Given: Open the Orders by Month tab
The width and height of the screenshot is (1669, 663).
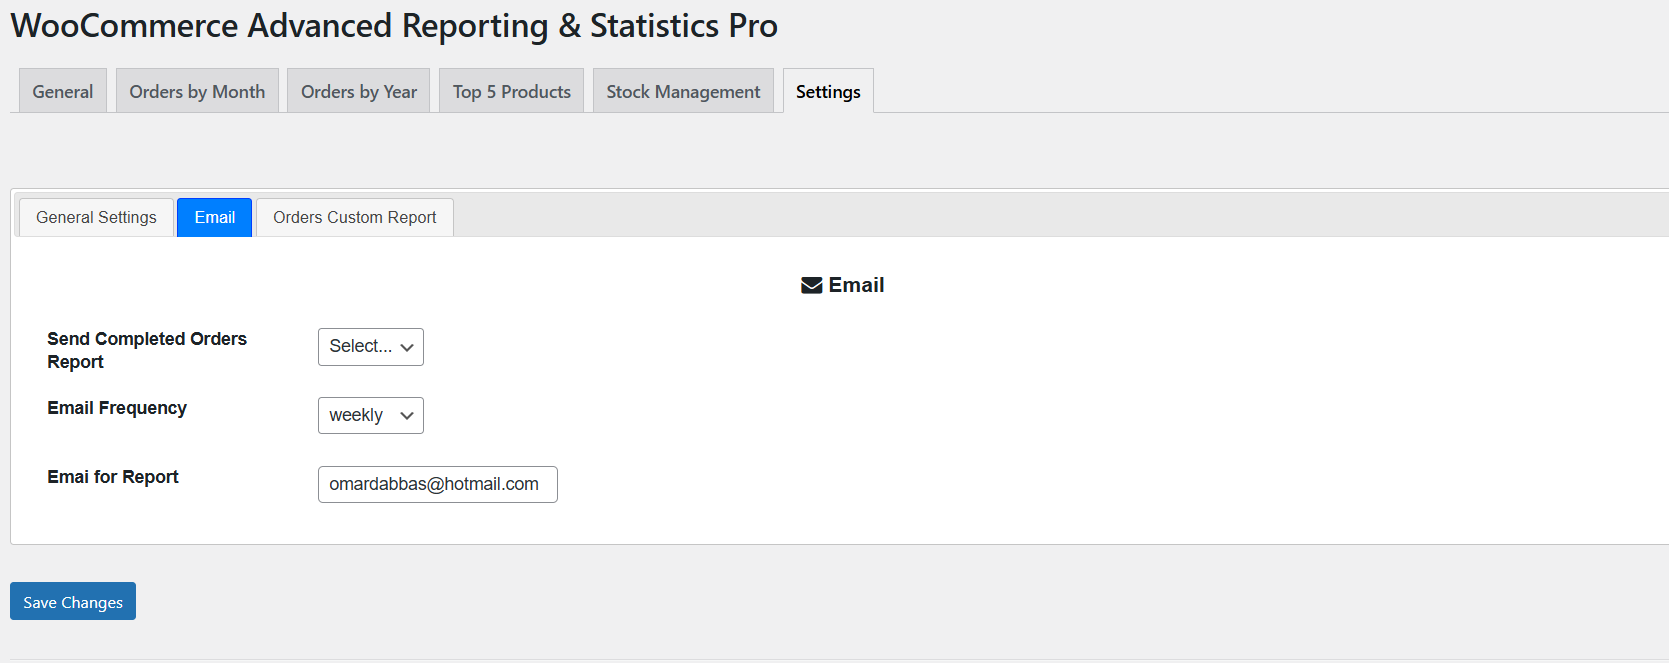Looking at the screenshot, I should [x=196, y=90].
